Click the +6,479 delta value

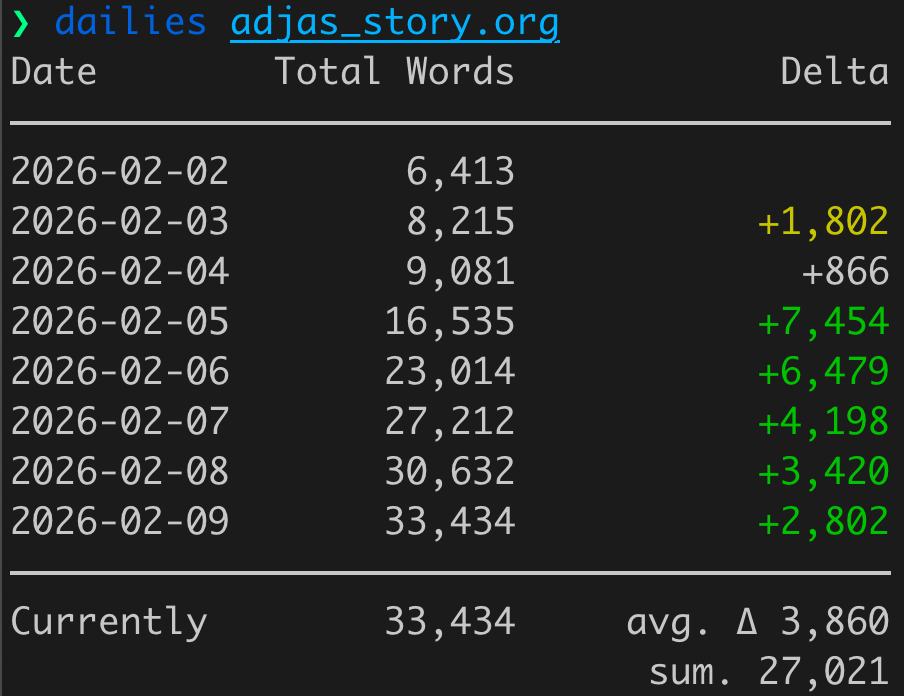[823, 372]
